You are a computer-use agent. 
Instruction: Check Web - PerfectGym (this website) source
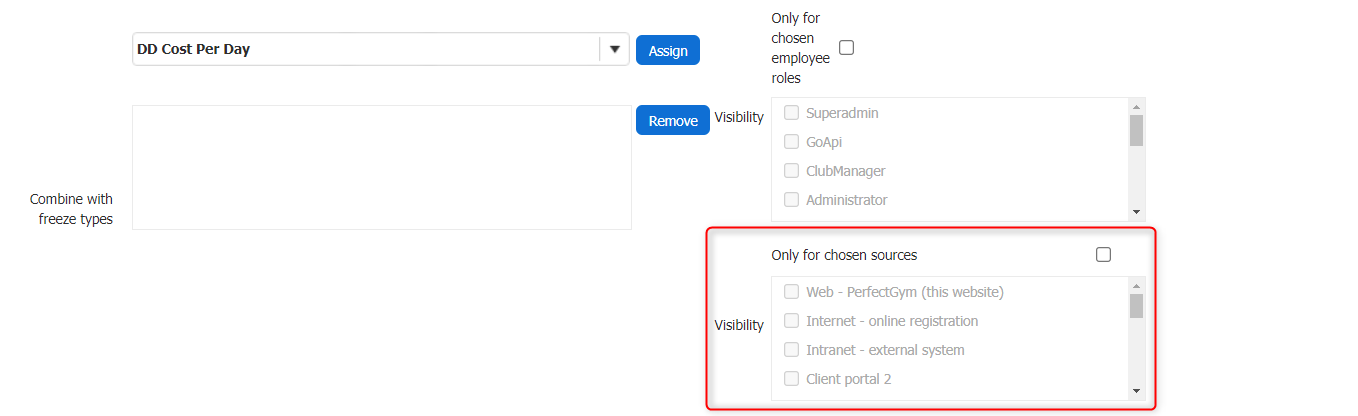(791, 292)
